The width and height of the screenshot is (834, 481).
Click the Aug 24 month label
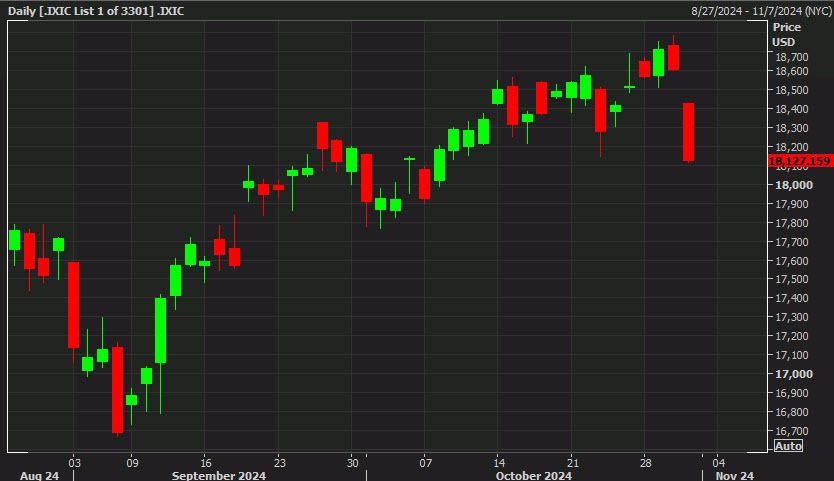click(39, 475)
